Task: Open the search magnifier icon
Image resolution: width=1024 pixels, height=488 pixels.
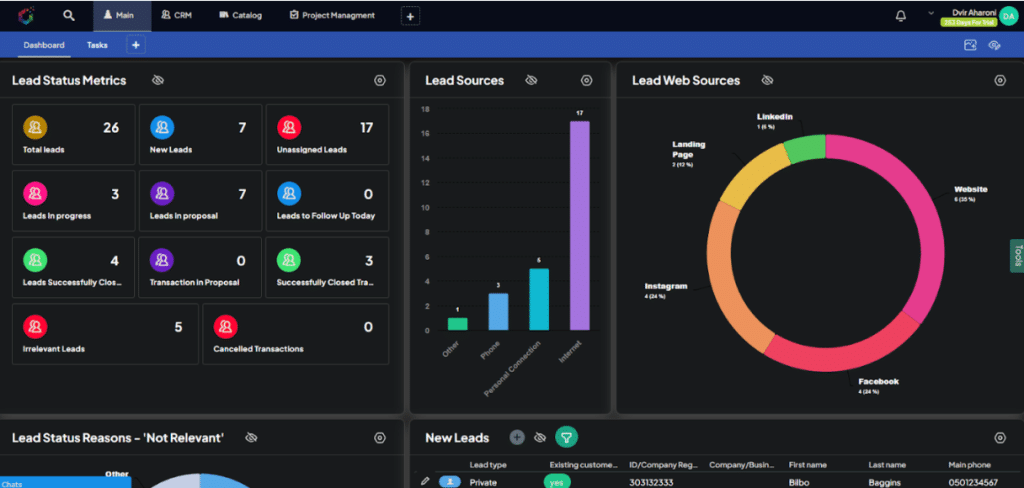Action: 69,15
